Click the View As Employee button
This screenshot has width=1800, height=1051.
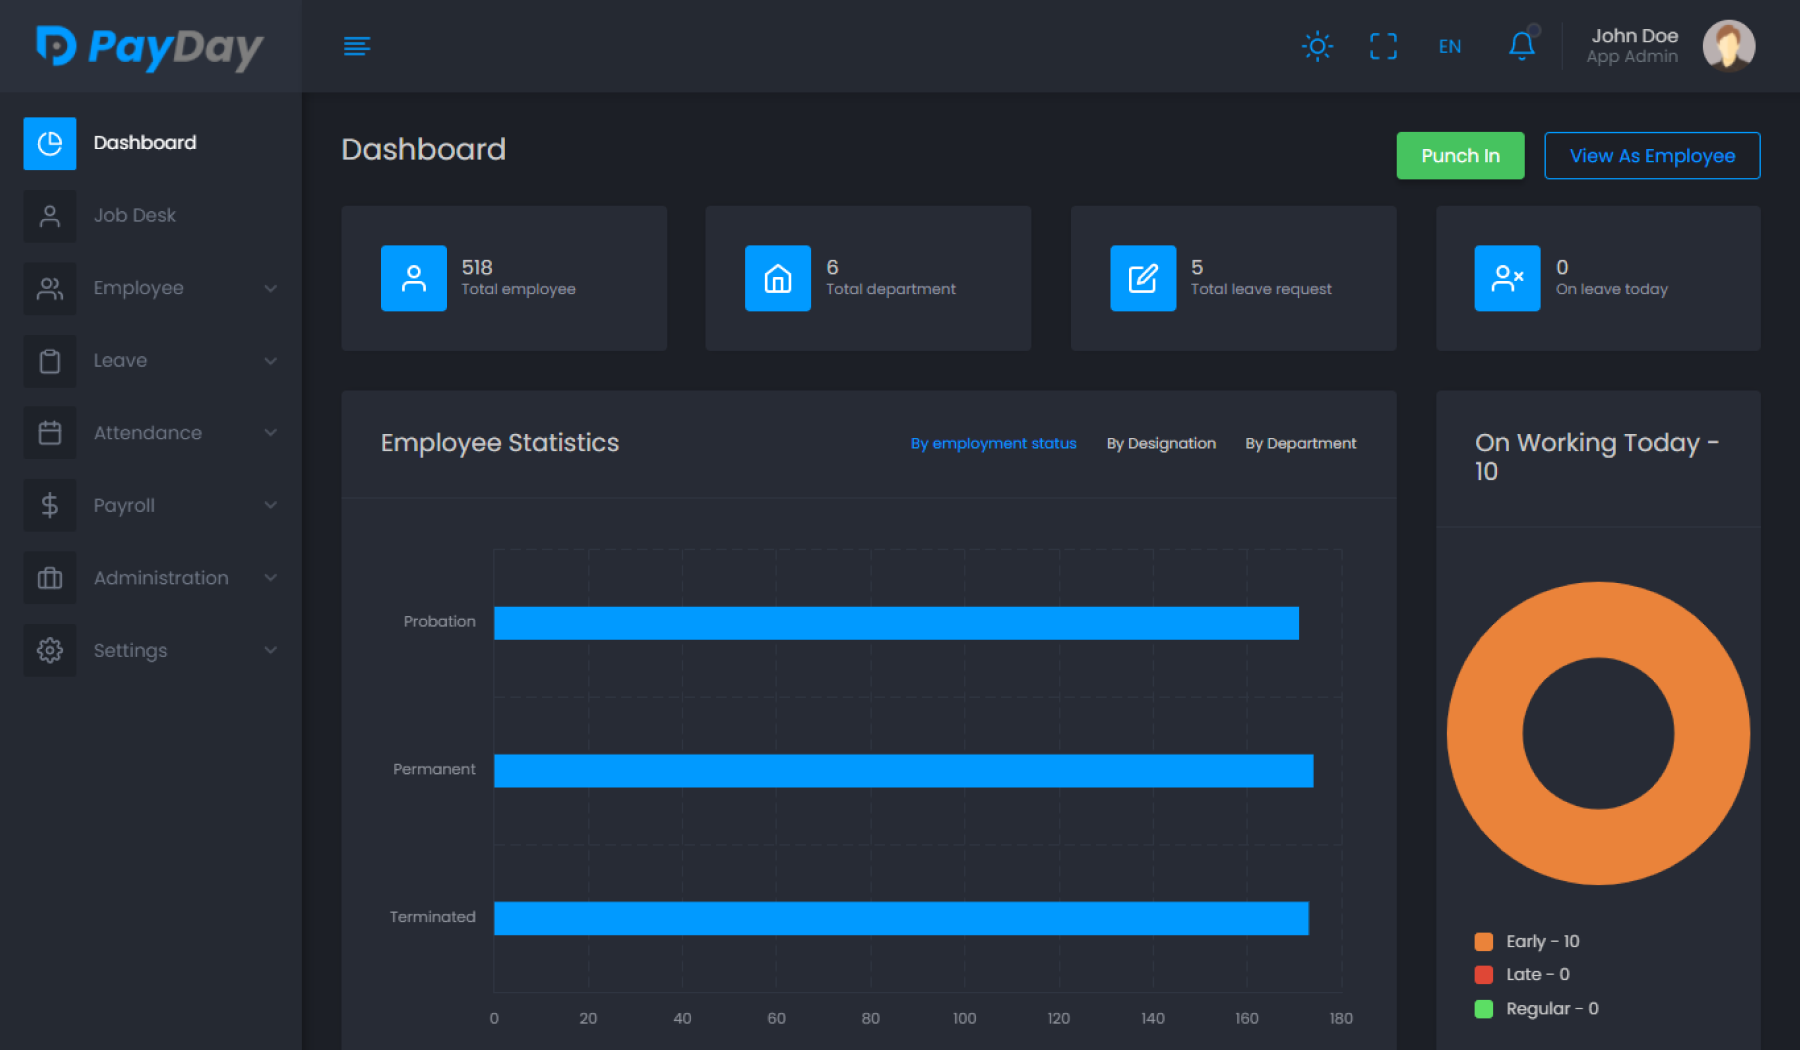coord(1652,156)
